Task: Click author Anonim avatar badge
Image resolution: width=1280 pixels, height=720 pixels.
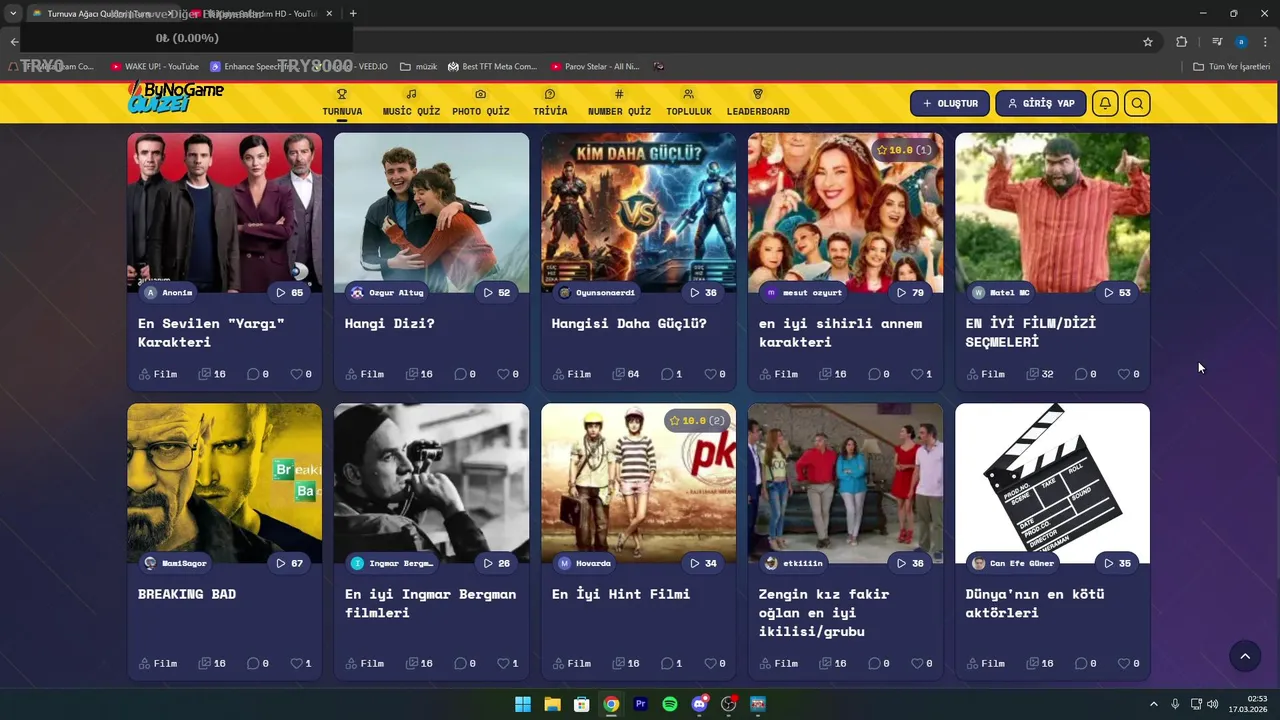Action: coord(168,293)
